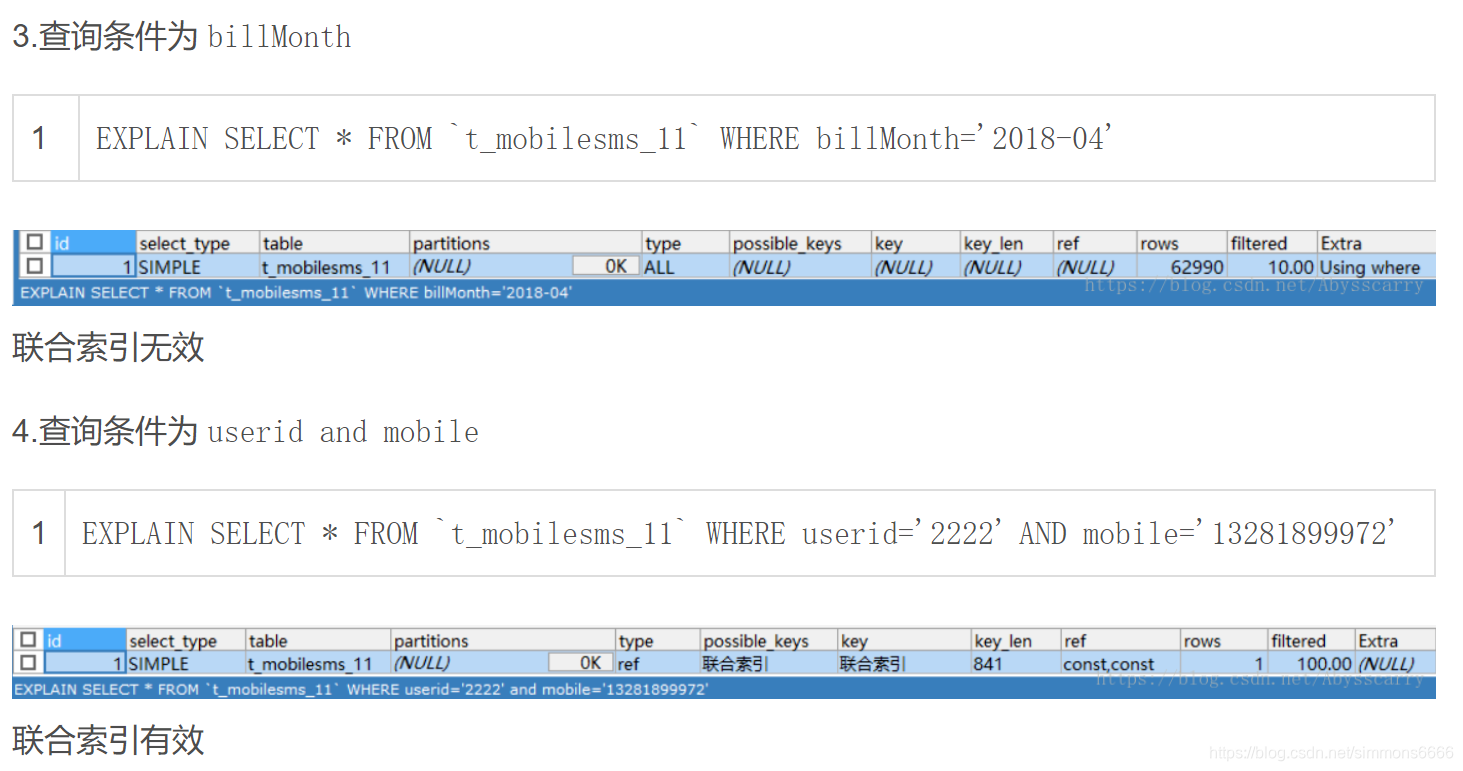Image resolution: width=1463 pixels, height=771 pixels.
Task: Select 'table' header in userid-mobile grid
Action: (318, 641)
